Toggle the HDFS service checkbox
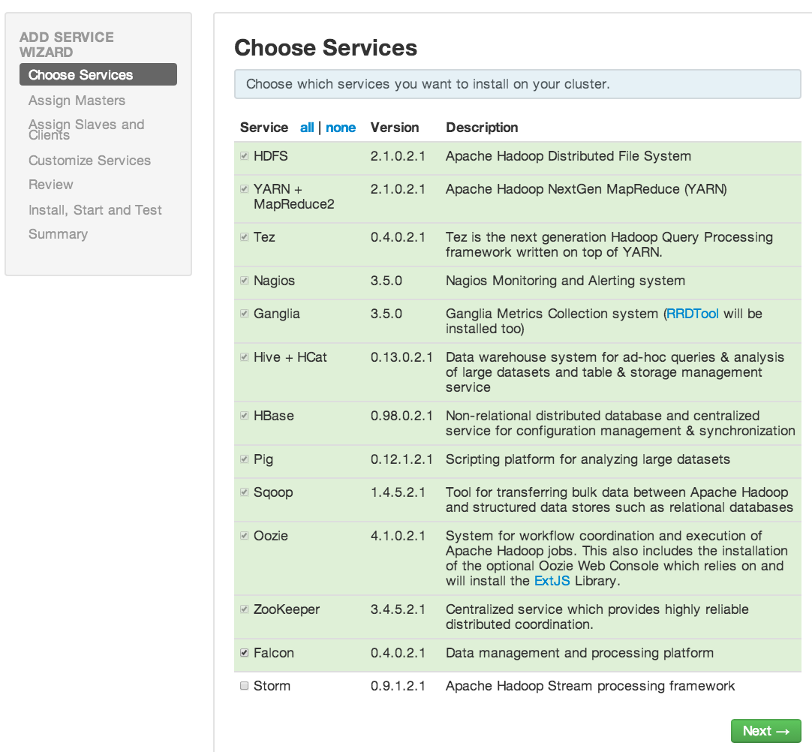The height and width of the screenshot is (752, 812). (x=244, y=156)
